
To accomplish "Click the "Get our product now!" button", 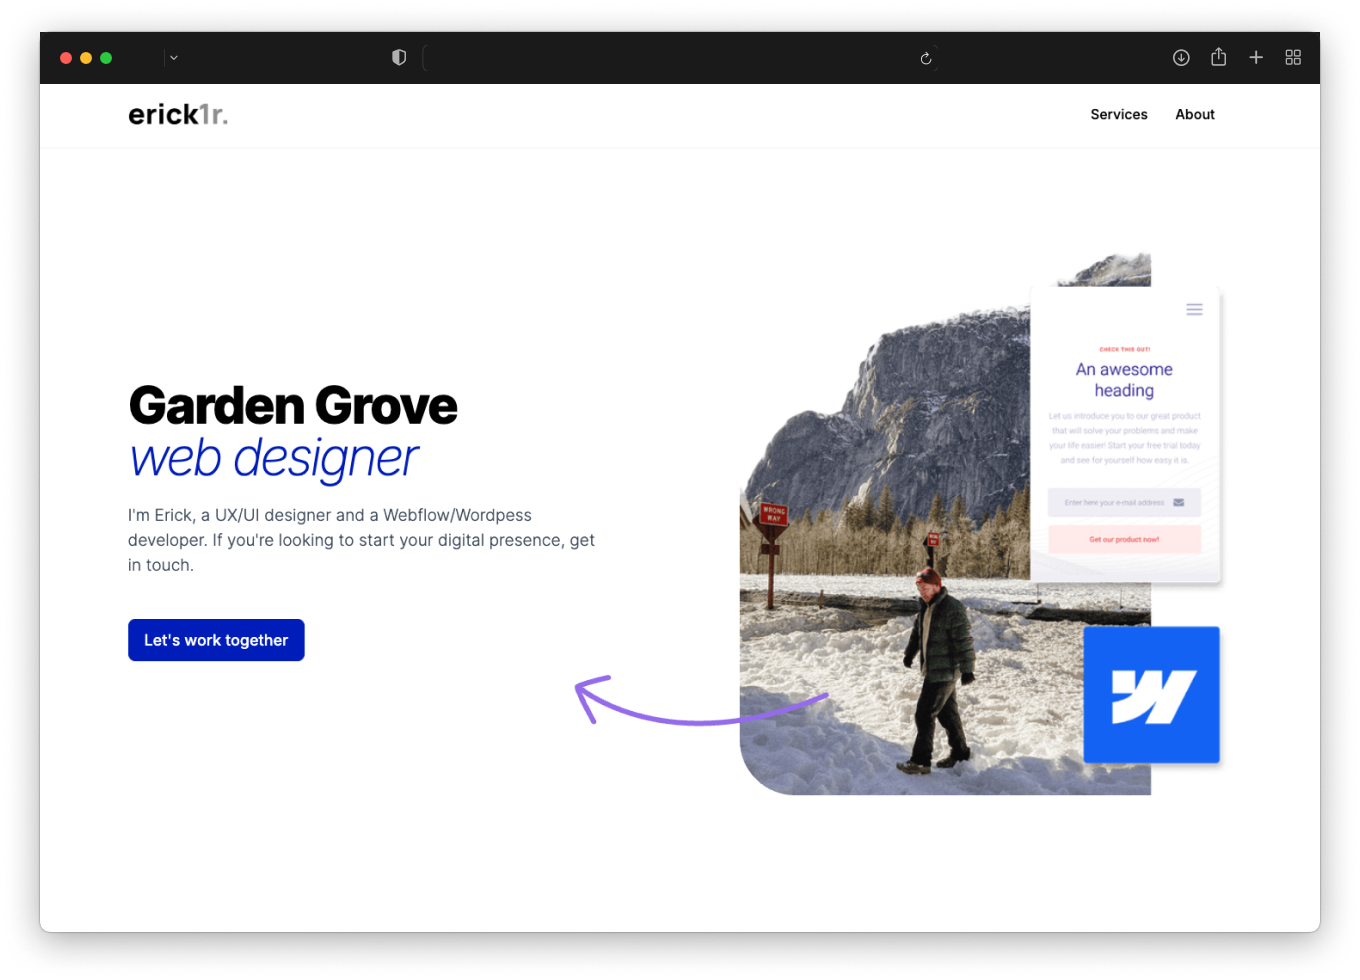I will point(1124,539).
